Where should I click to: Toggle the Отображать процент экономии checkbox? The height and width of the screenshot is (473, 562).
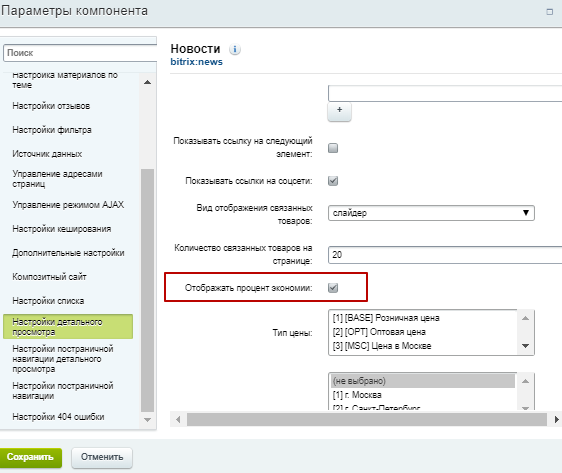click(333, 288)
